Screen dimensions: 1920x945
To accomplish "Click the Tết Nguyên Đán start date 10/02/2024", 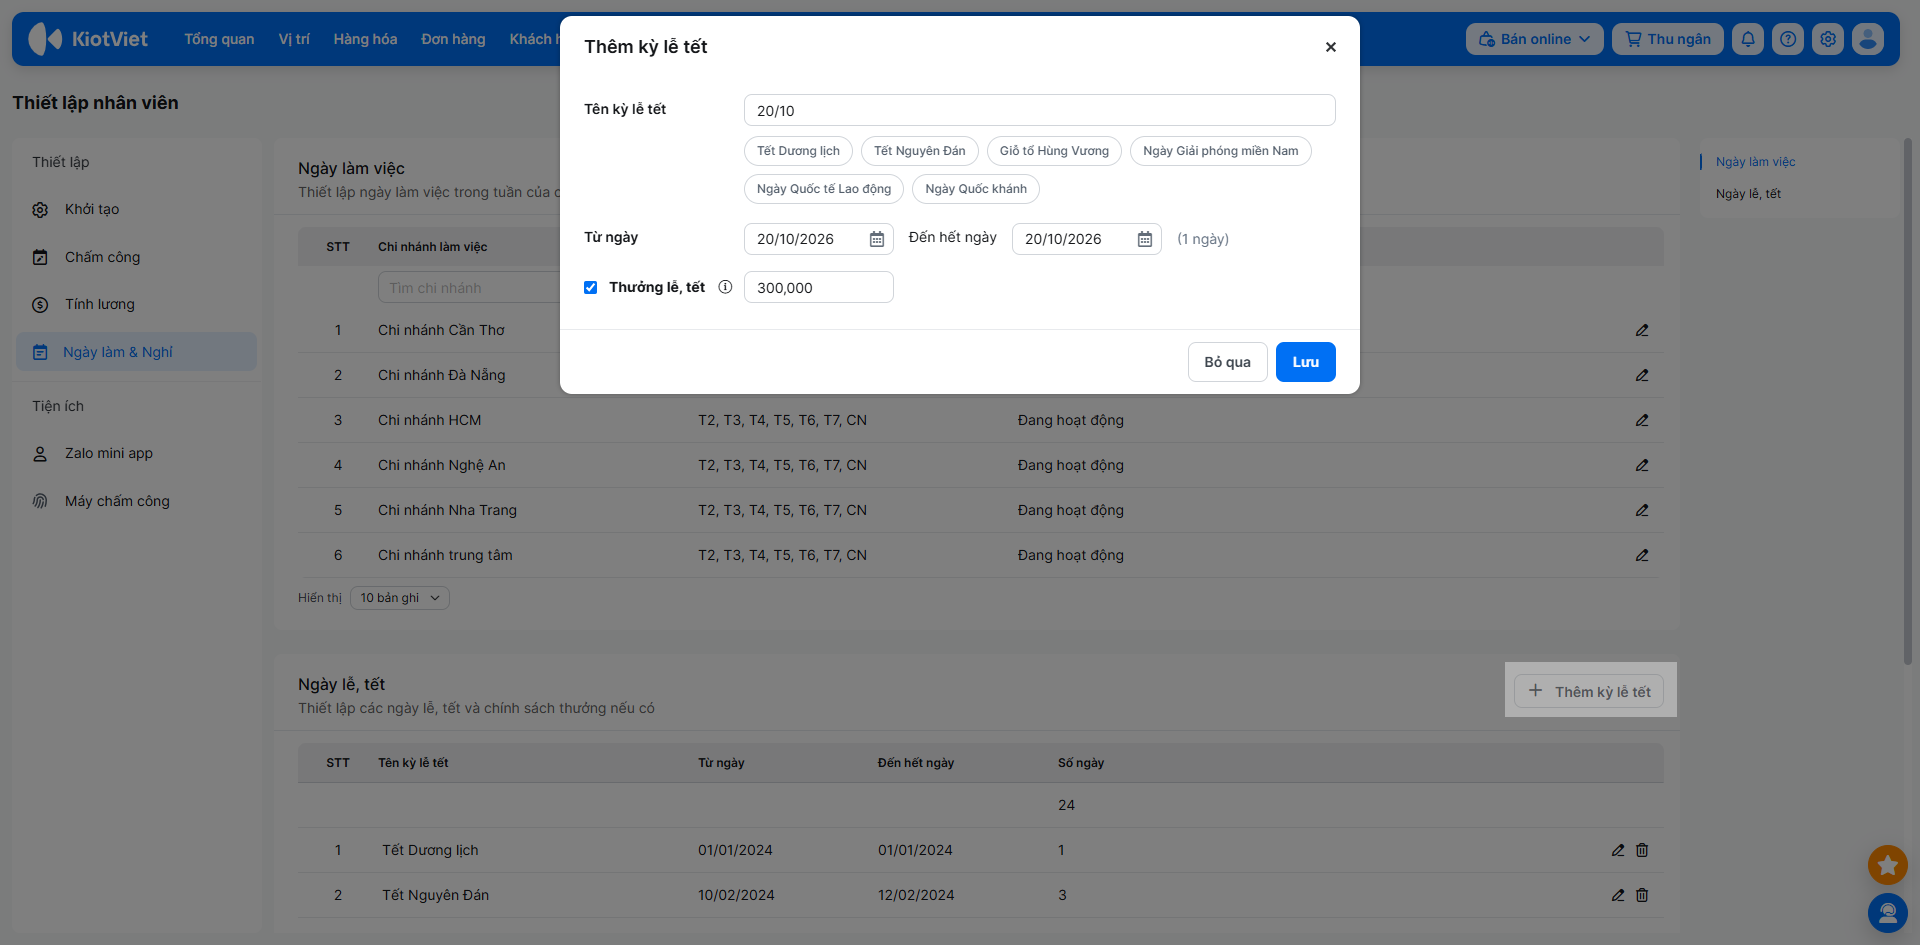I will coord(736,895).
